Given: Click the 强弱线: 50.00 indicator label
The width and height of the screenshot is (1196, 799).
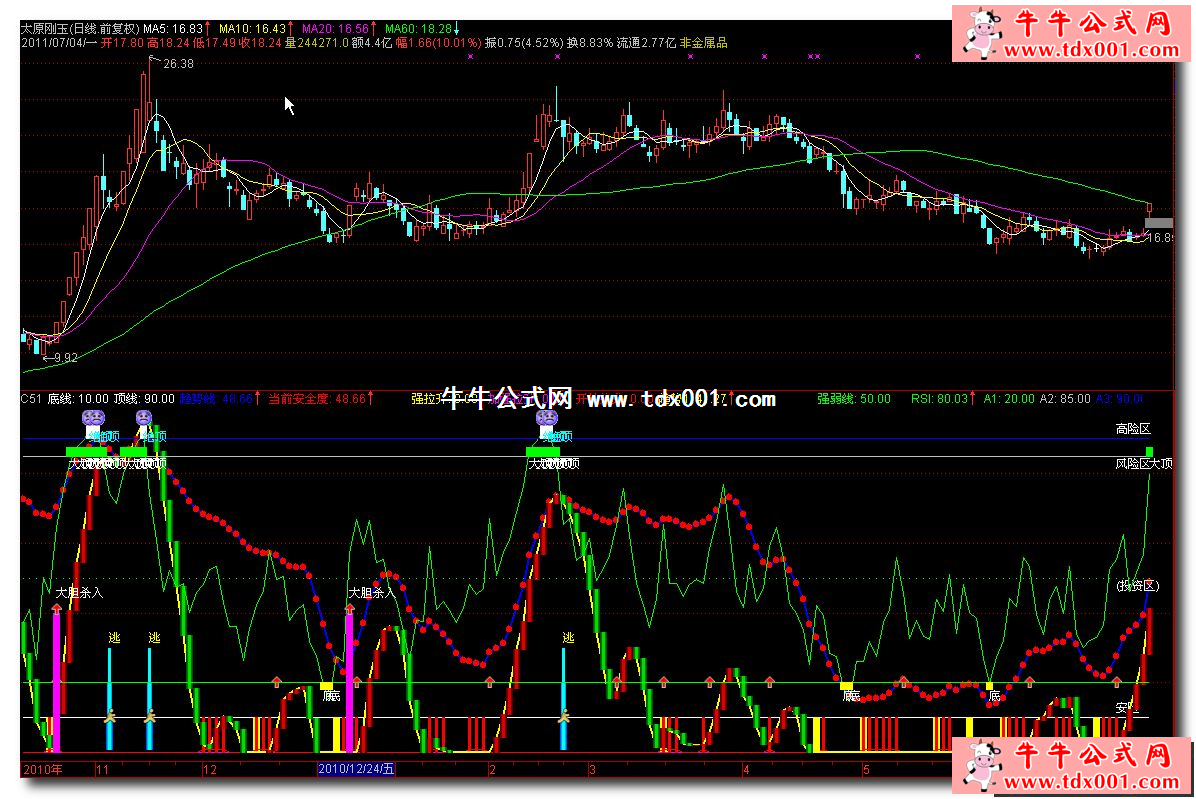Looking at the screenshot, I should 853,399.
